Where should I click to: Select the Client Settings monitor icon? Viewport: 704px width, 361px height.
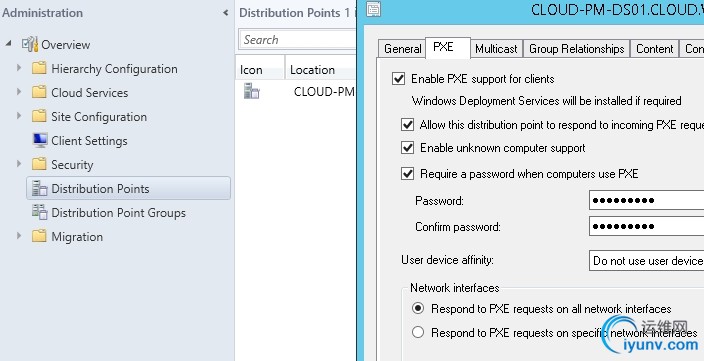click(40, 140)
